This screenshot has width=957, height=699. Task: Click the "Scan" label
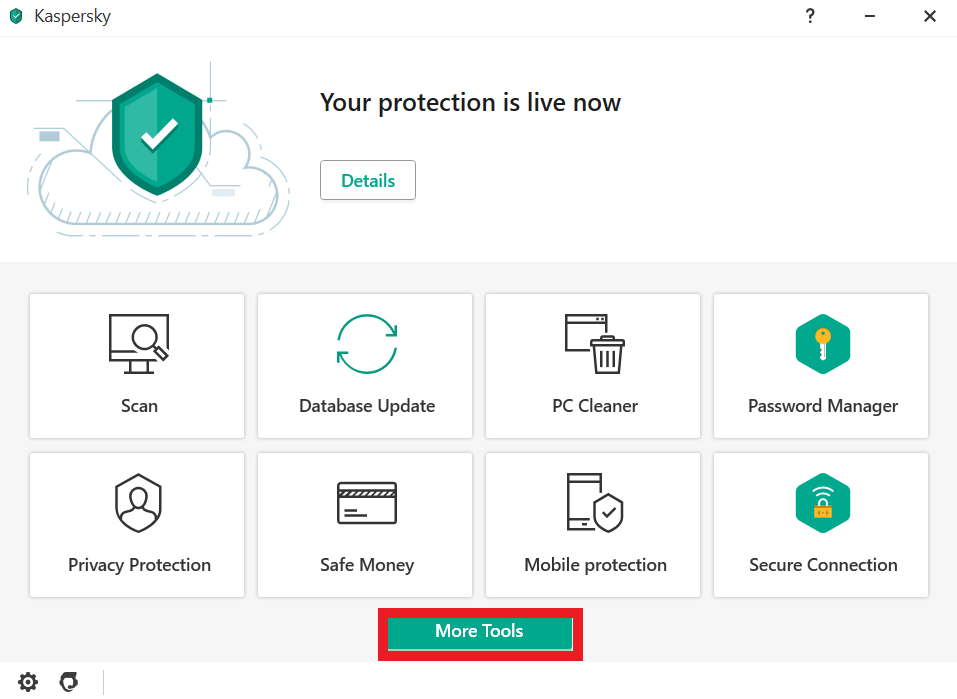coord(139,406)
